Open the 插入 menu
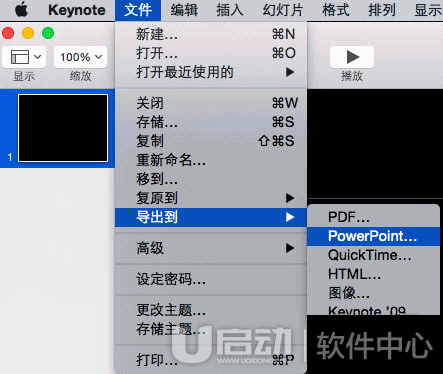Viewport: 443px width, 374px height. [230, 10]
